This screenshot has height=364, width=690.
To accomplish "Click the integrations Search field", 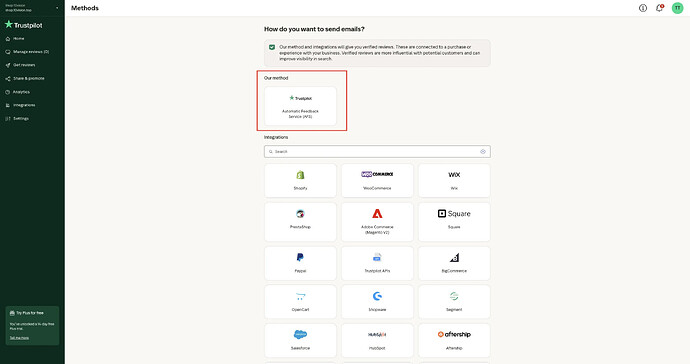I will pyautogui.click(x=377, y=151).
